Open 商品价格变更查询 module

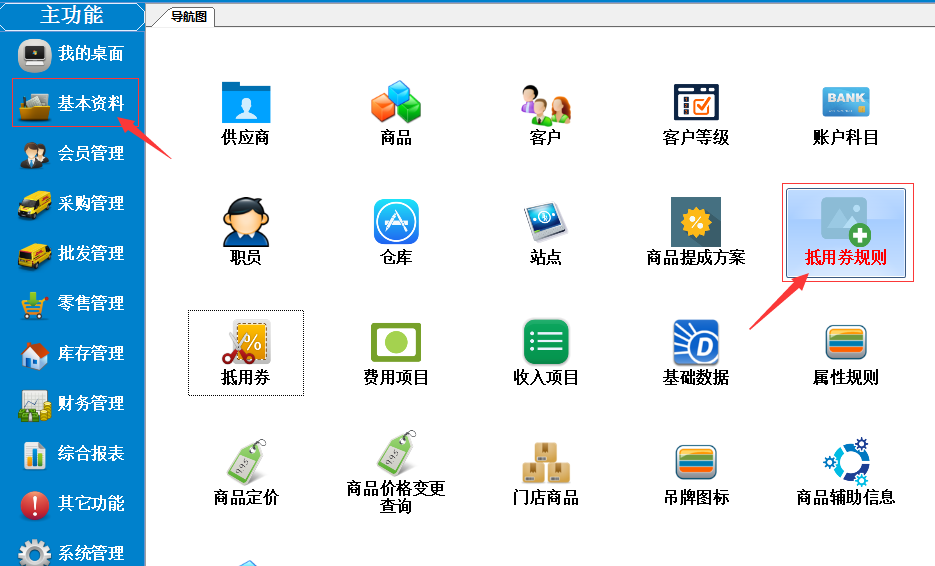[x=396, y=473]
